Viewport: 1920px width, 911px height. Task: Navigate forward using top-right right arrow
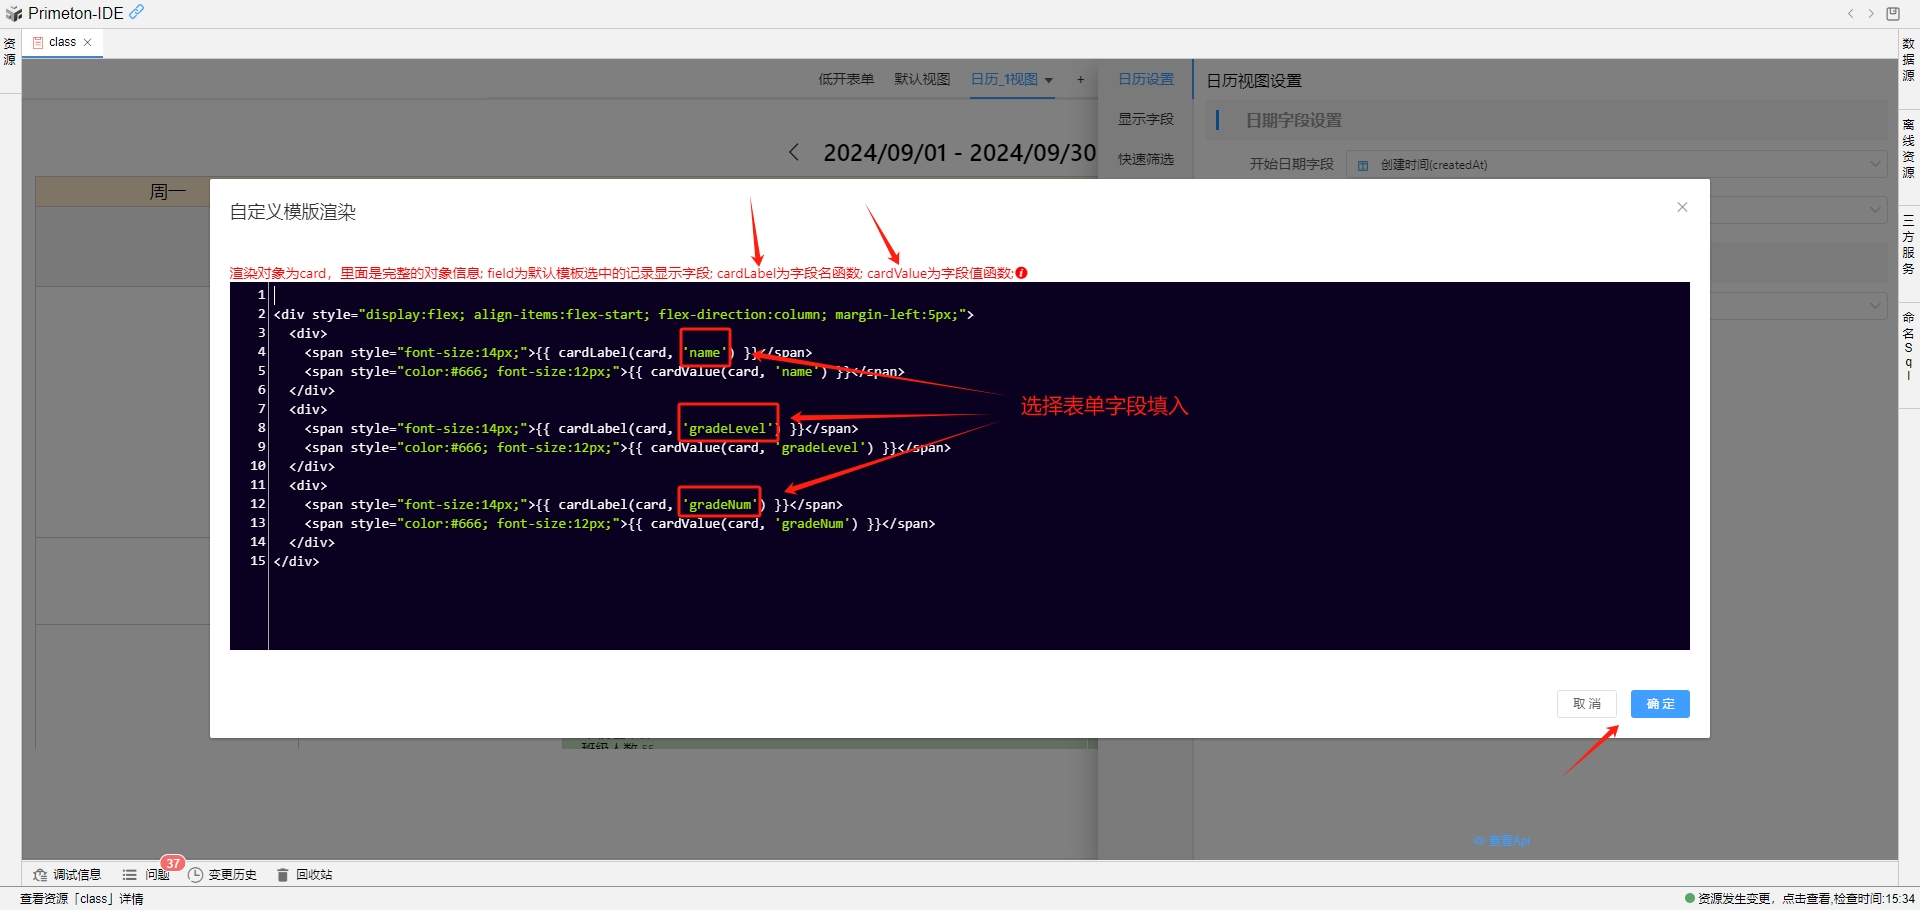tap(1871, 13)
